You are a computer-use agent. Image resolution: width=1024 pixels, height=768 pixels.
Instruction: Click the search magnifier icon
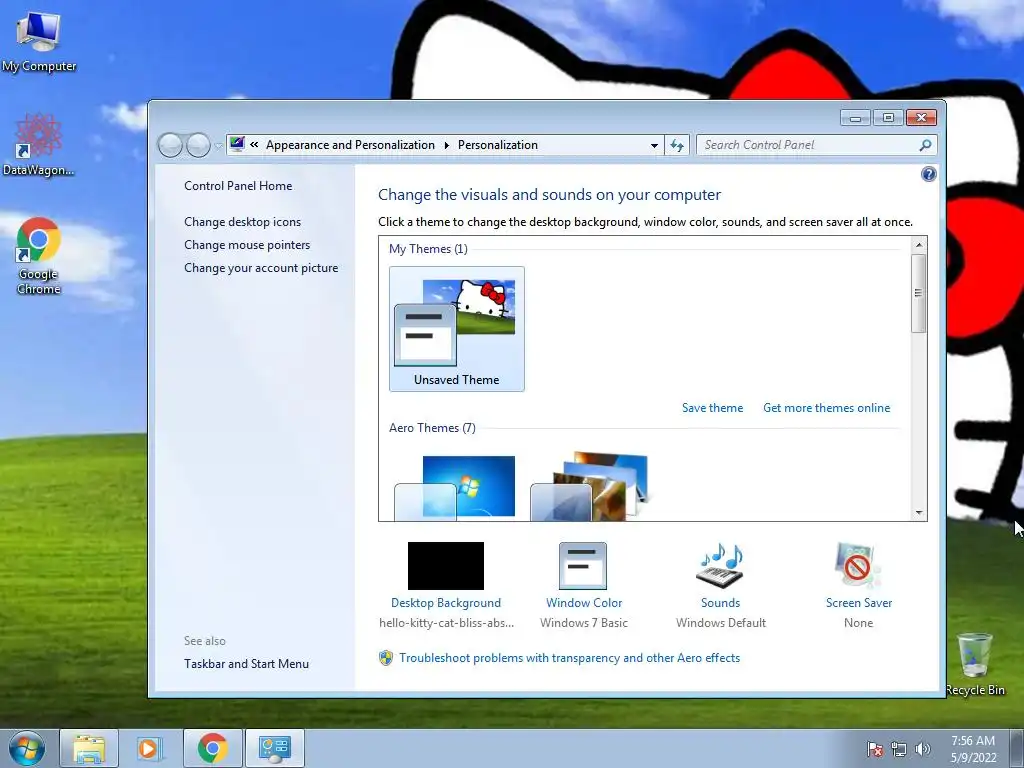[925, 145]
